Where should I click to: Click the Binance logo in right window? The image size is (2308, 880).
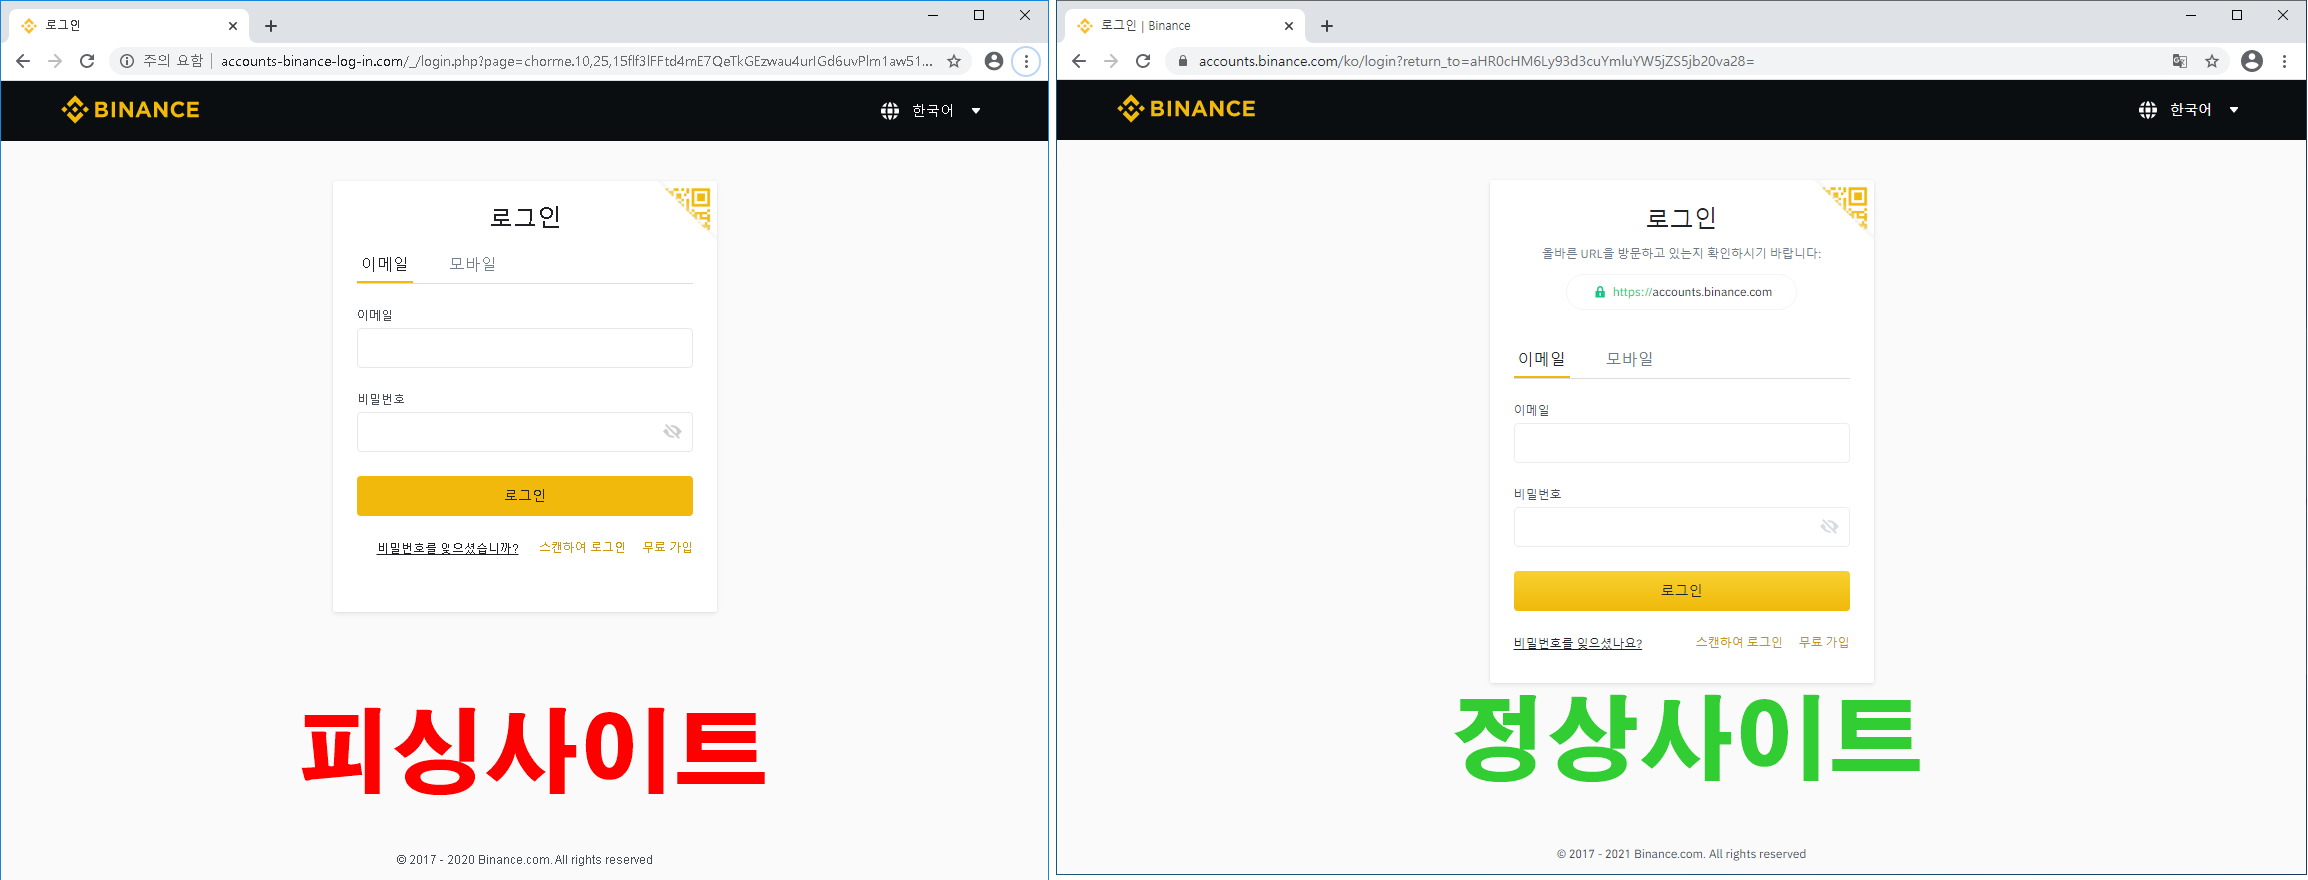1187,108
